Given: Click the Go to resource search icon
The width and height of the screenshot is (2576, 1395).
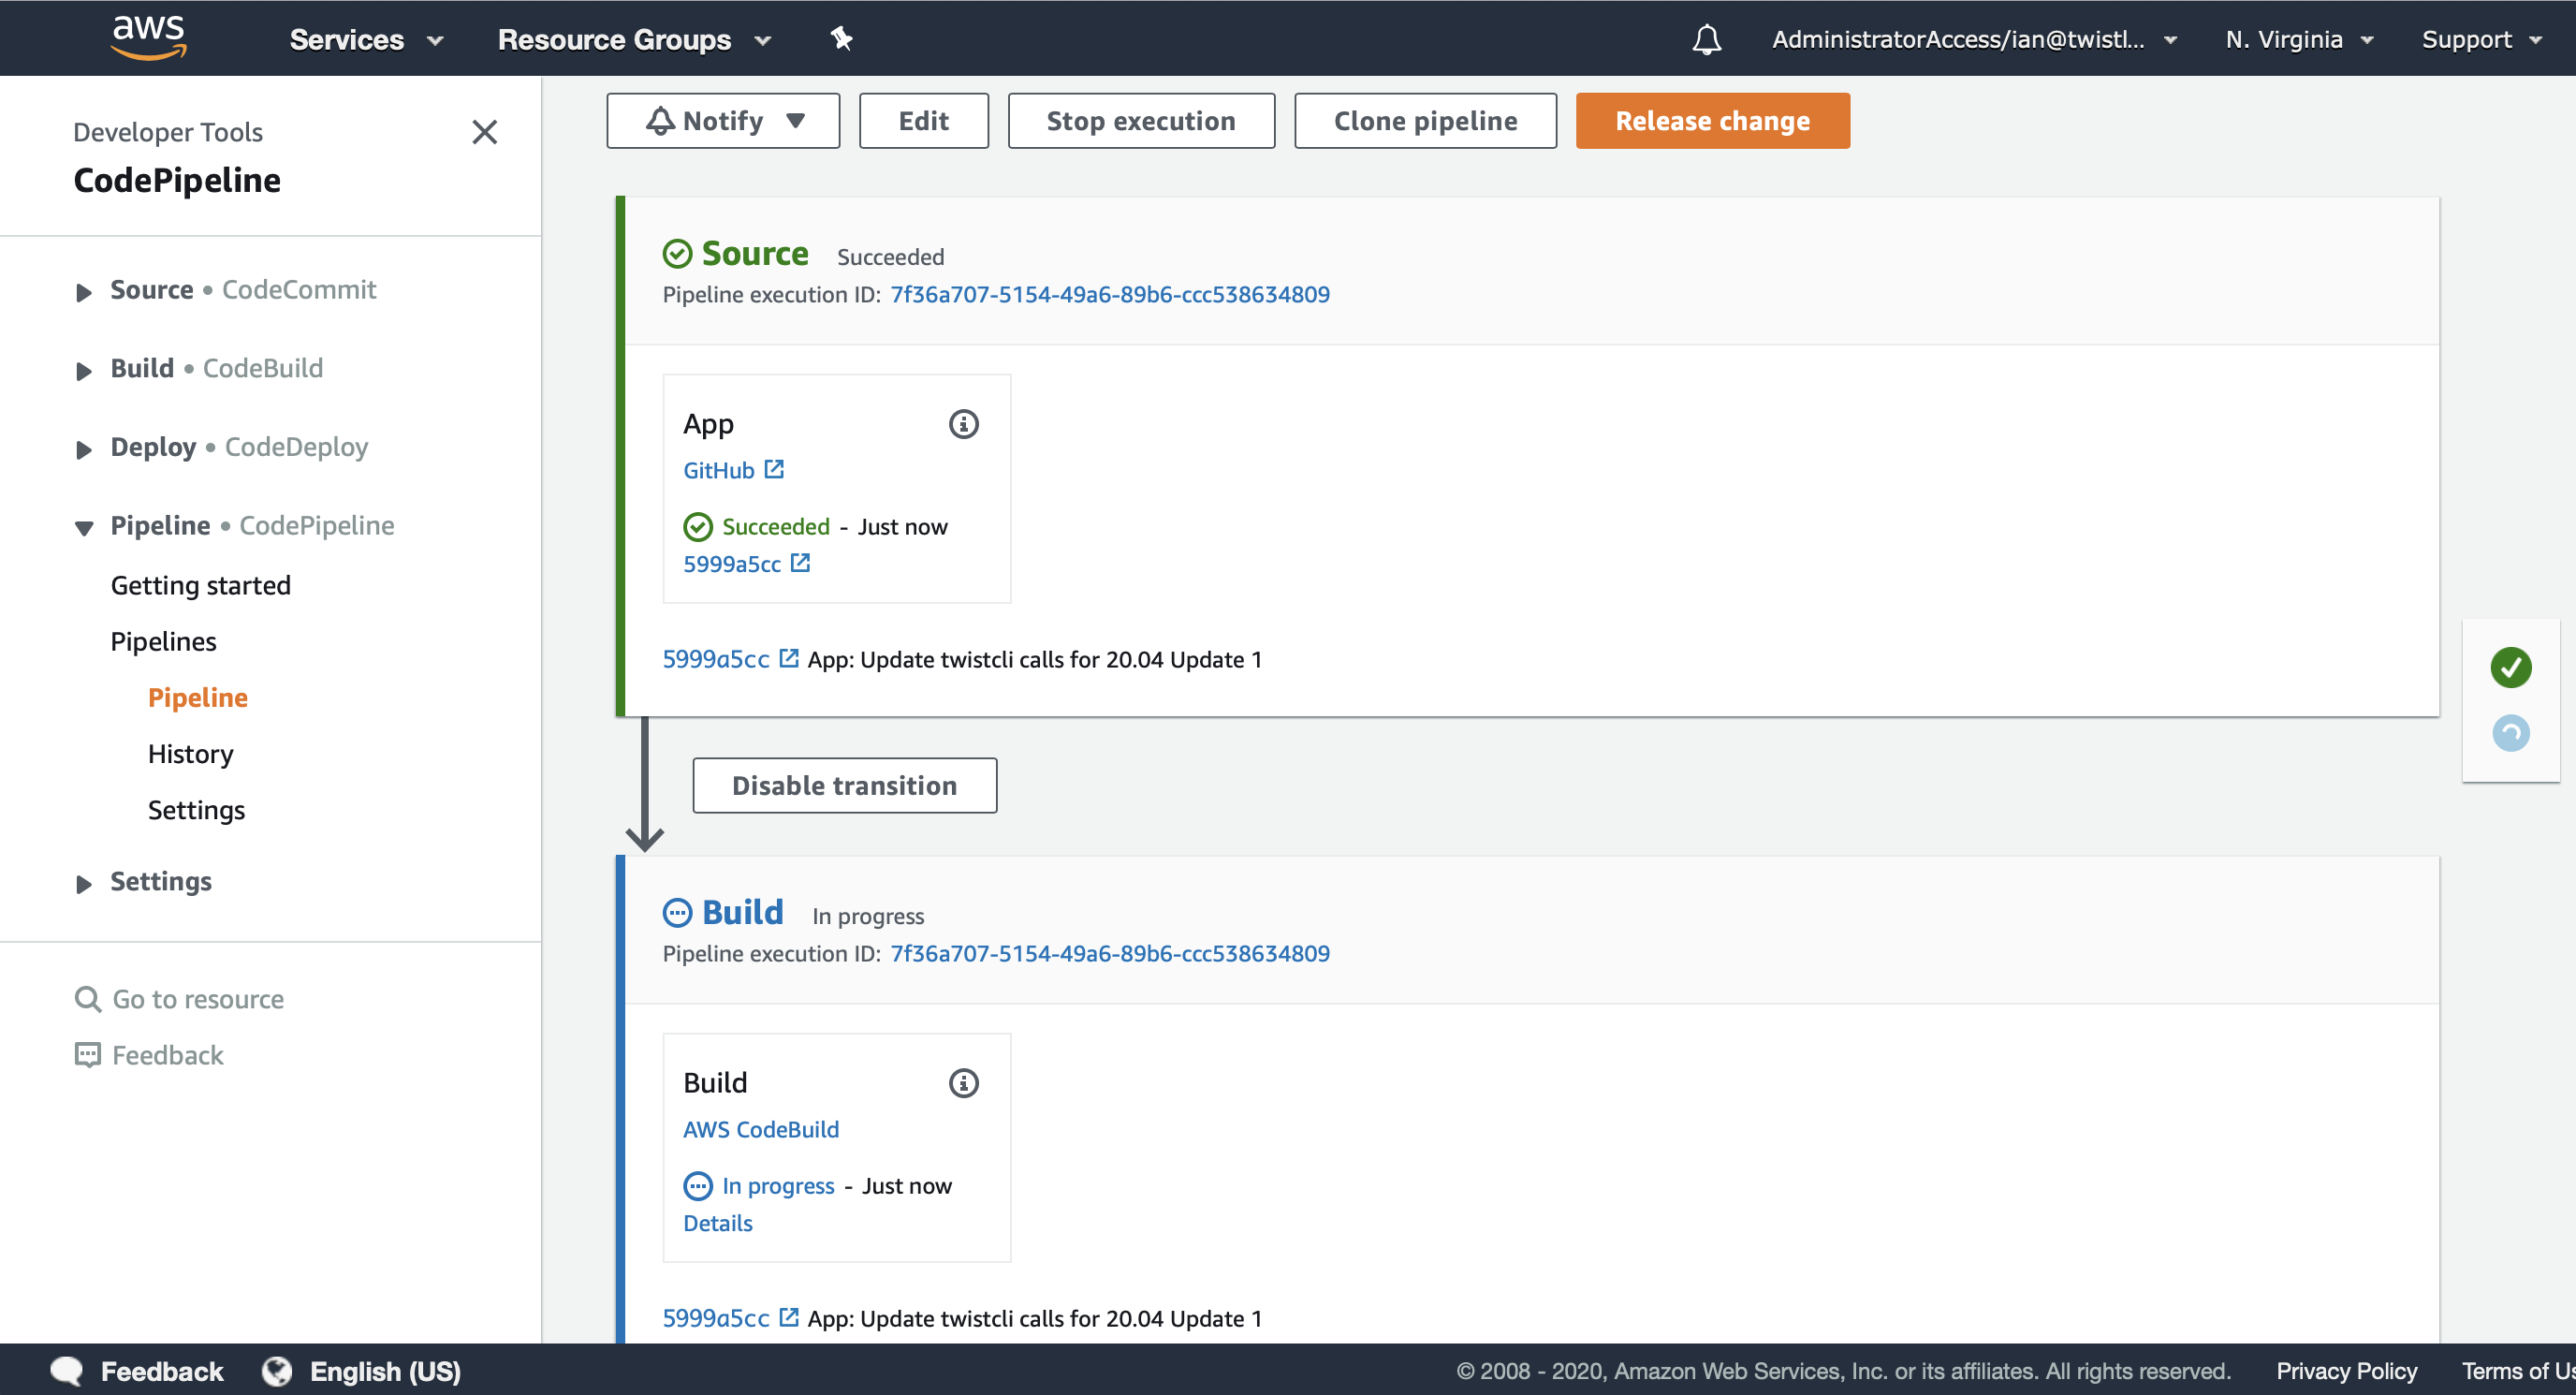Looking at the screenshot, I should (x=88, y=999).
